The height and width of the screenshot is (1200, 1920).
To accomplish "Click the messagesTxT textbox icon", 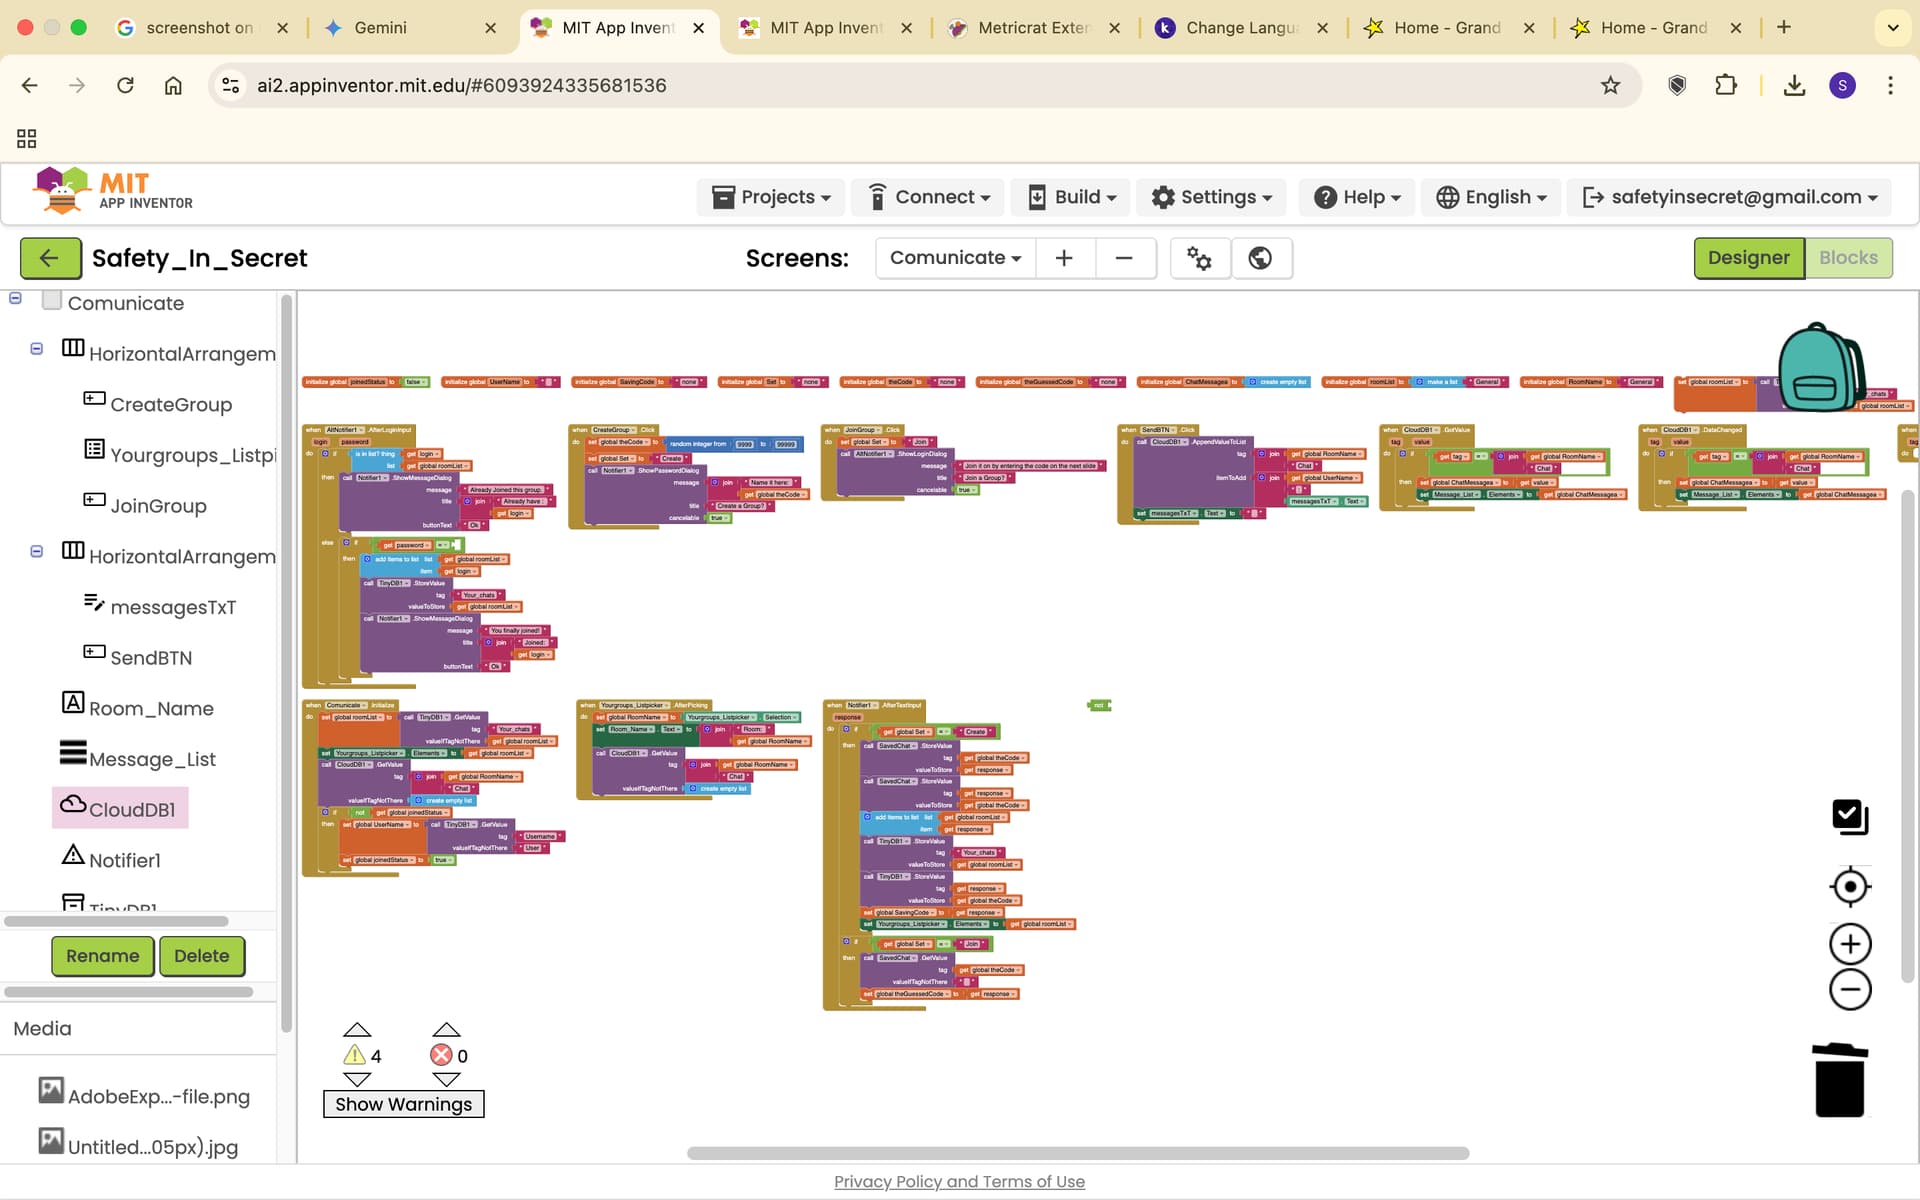I will 94,602.
